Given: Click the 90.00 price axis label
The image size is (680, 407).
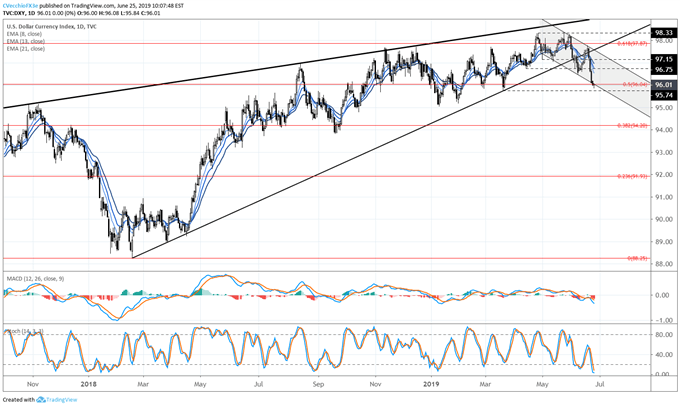Looking at the screenshot, I should [664, 219].
